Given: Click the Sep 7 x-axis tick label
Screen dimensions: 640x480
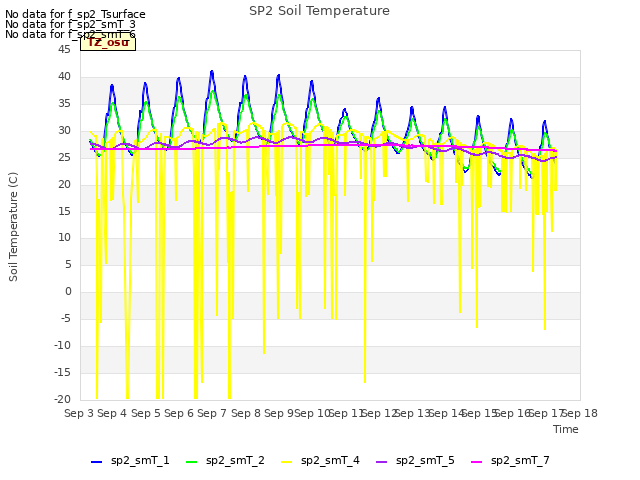Looking at the screenshot, I should click(212, 413).
